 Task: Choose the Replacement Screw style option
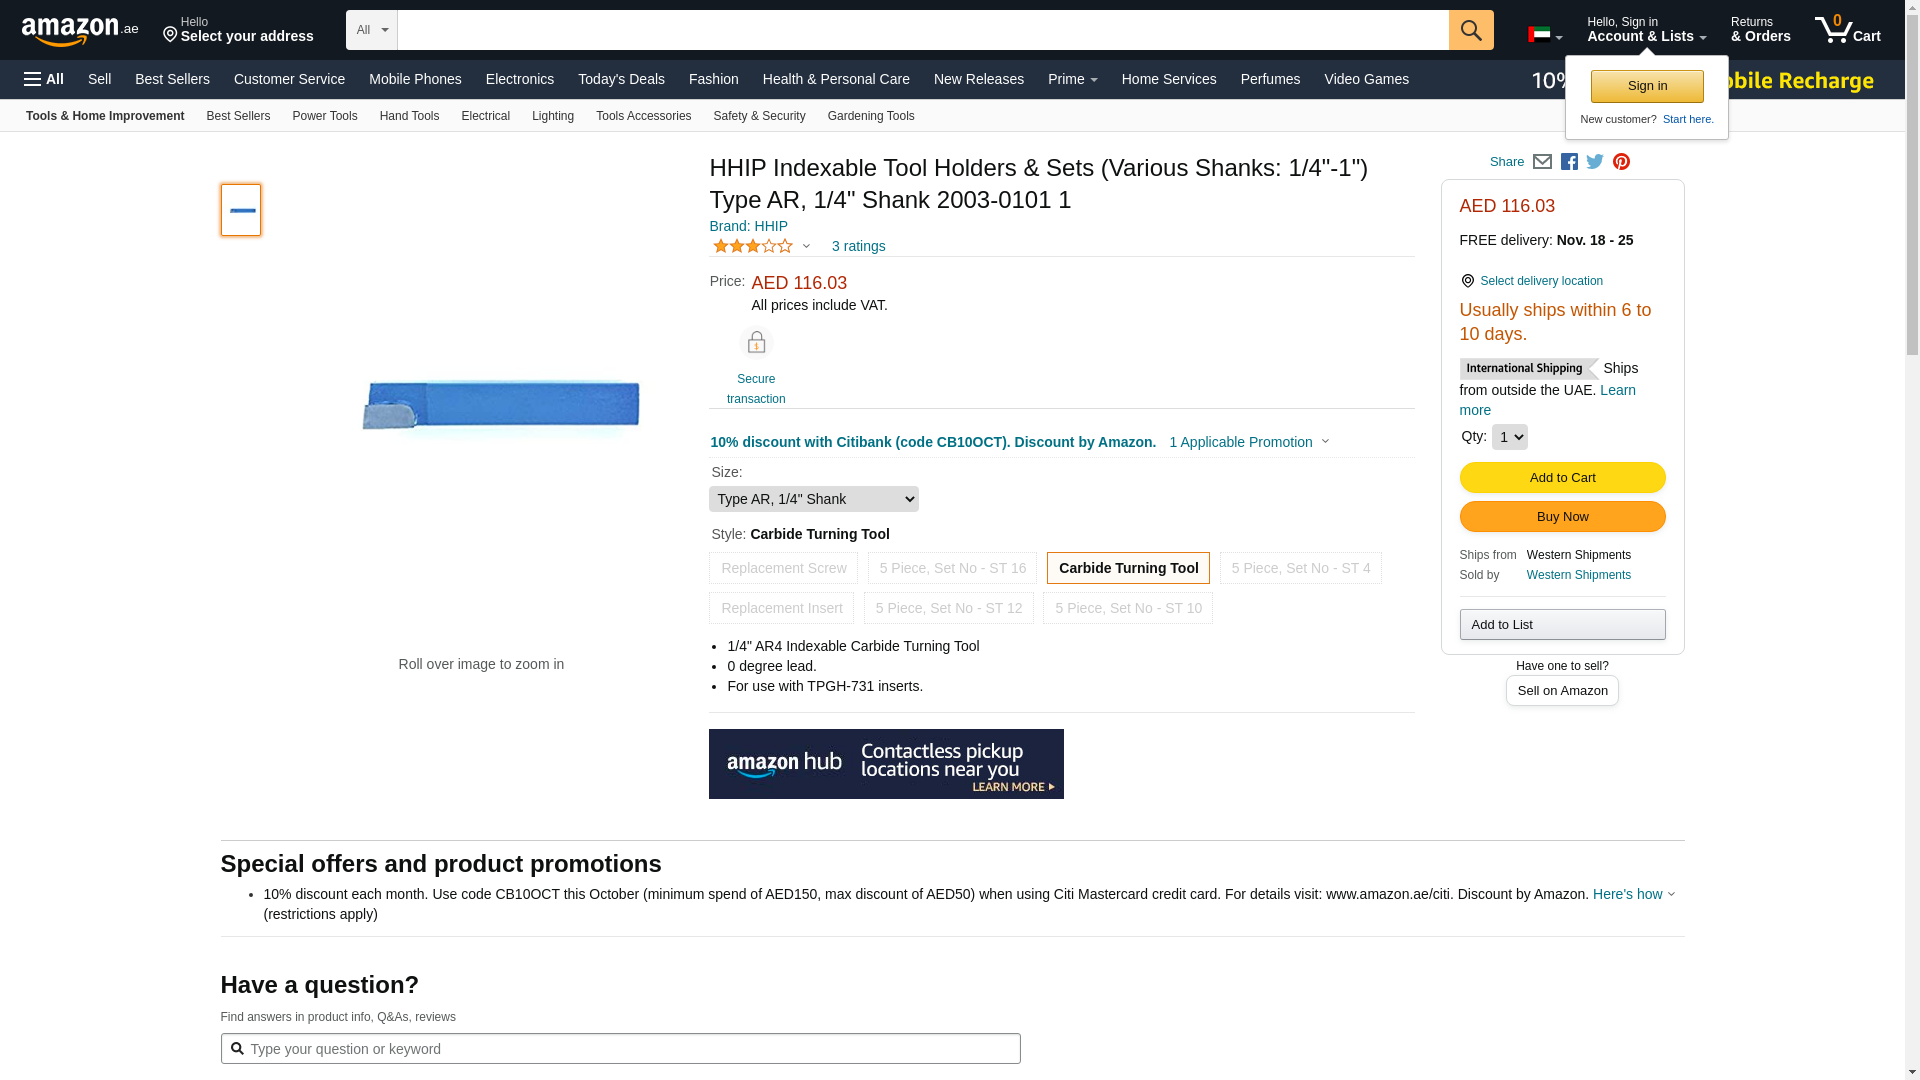[x=783, y=568]
